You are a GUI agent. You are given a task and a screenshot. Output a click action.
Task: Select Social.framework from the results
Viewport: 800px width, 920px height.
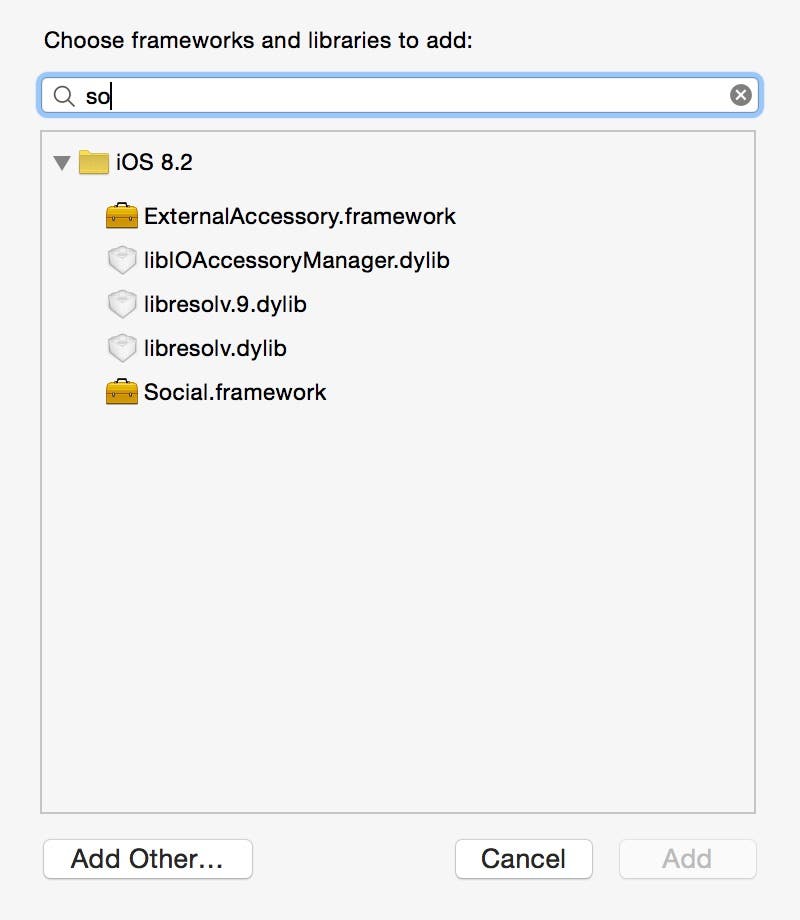[x=235, y=392]
